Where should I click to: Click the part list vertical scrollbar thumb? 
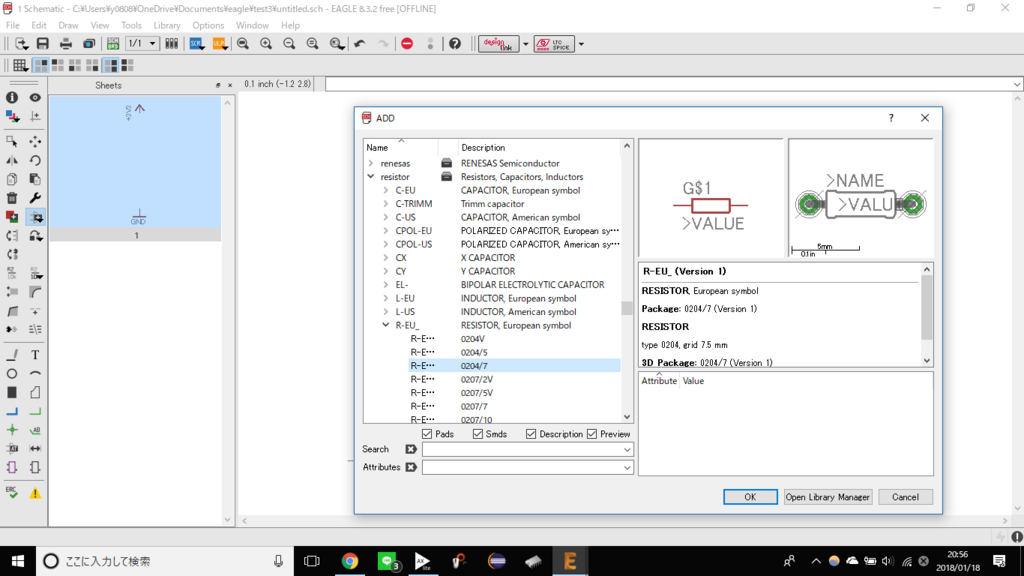627,308
